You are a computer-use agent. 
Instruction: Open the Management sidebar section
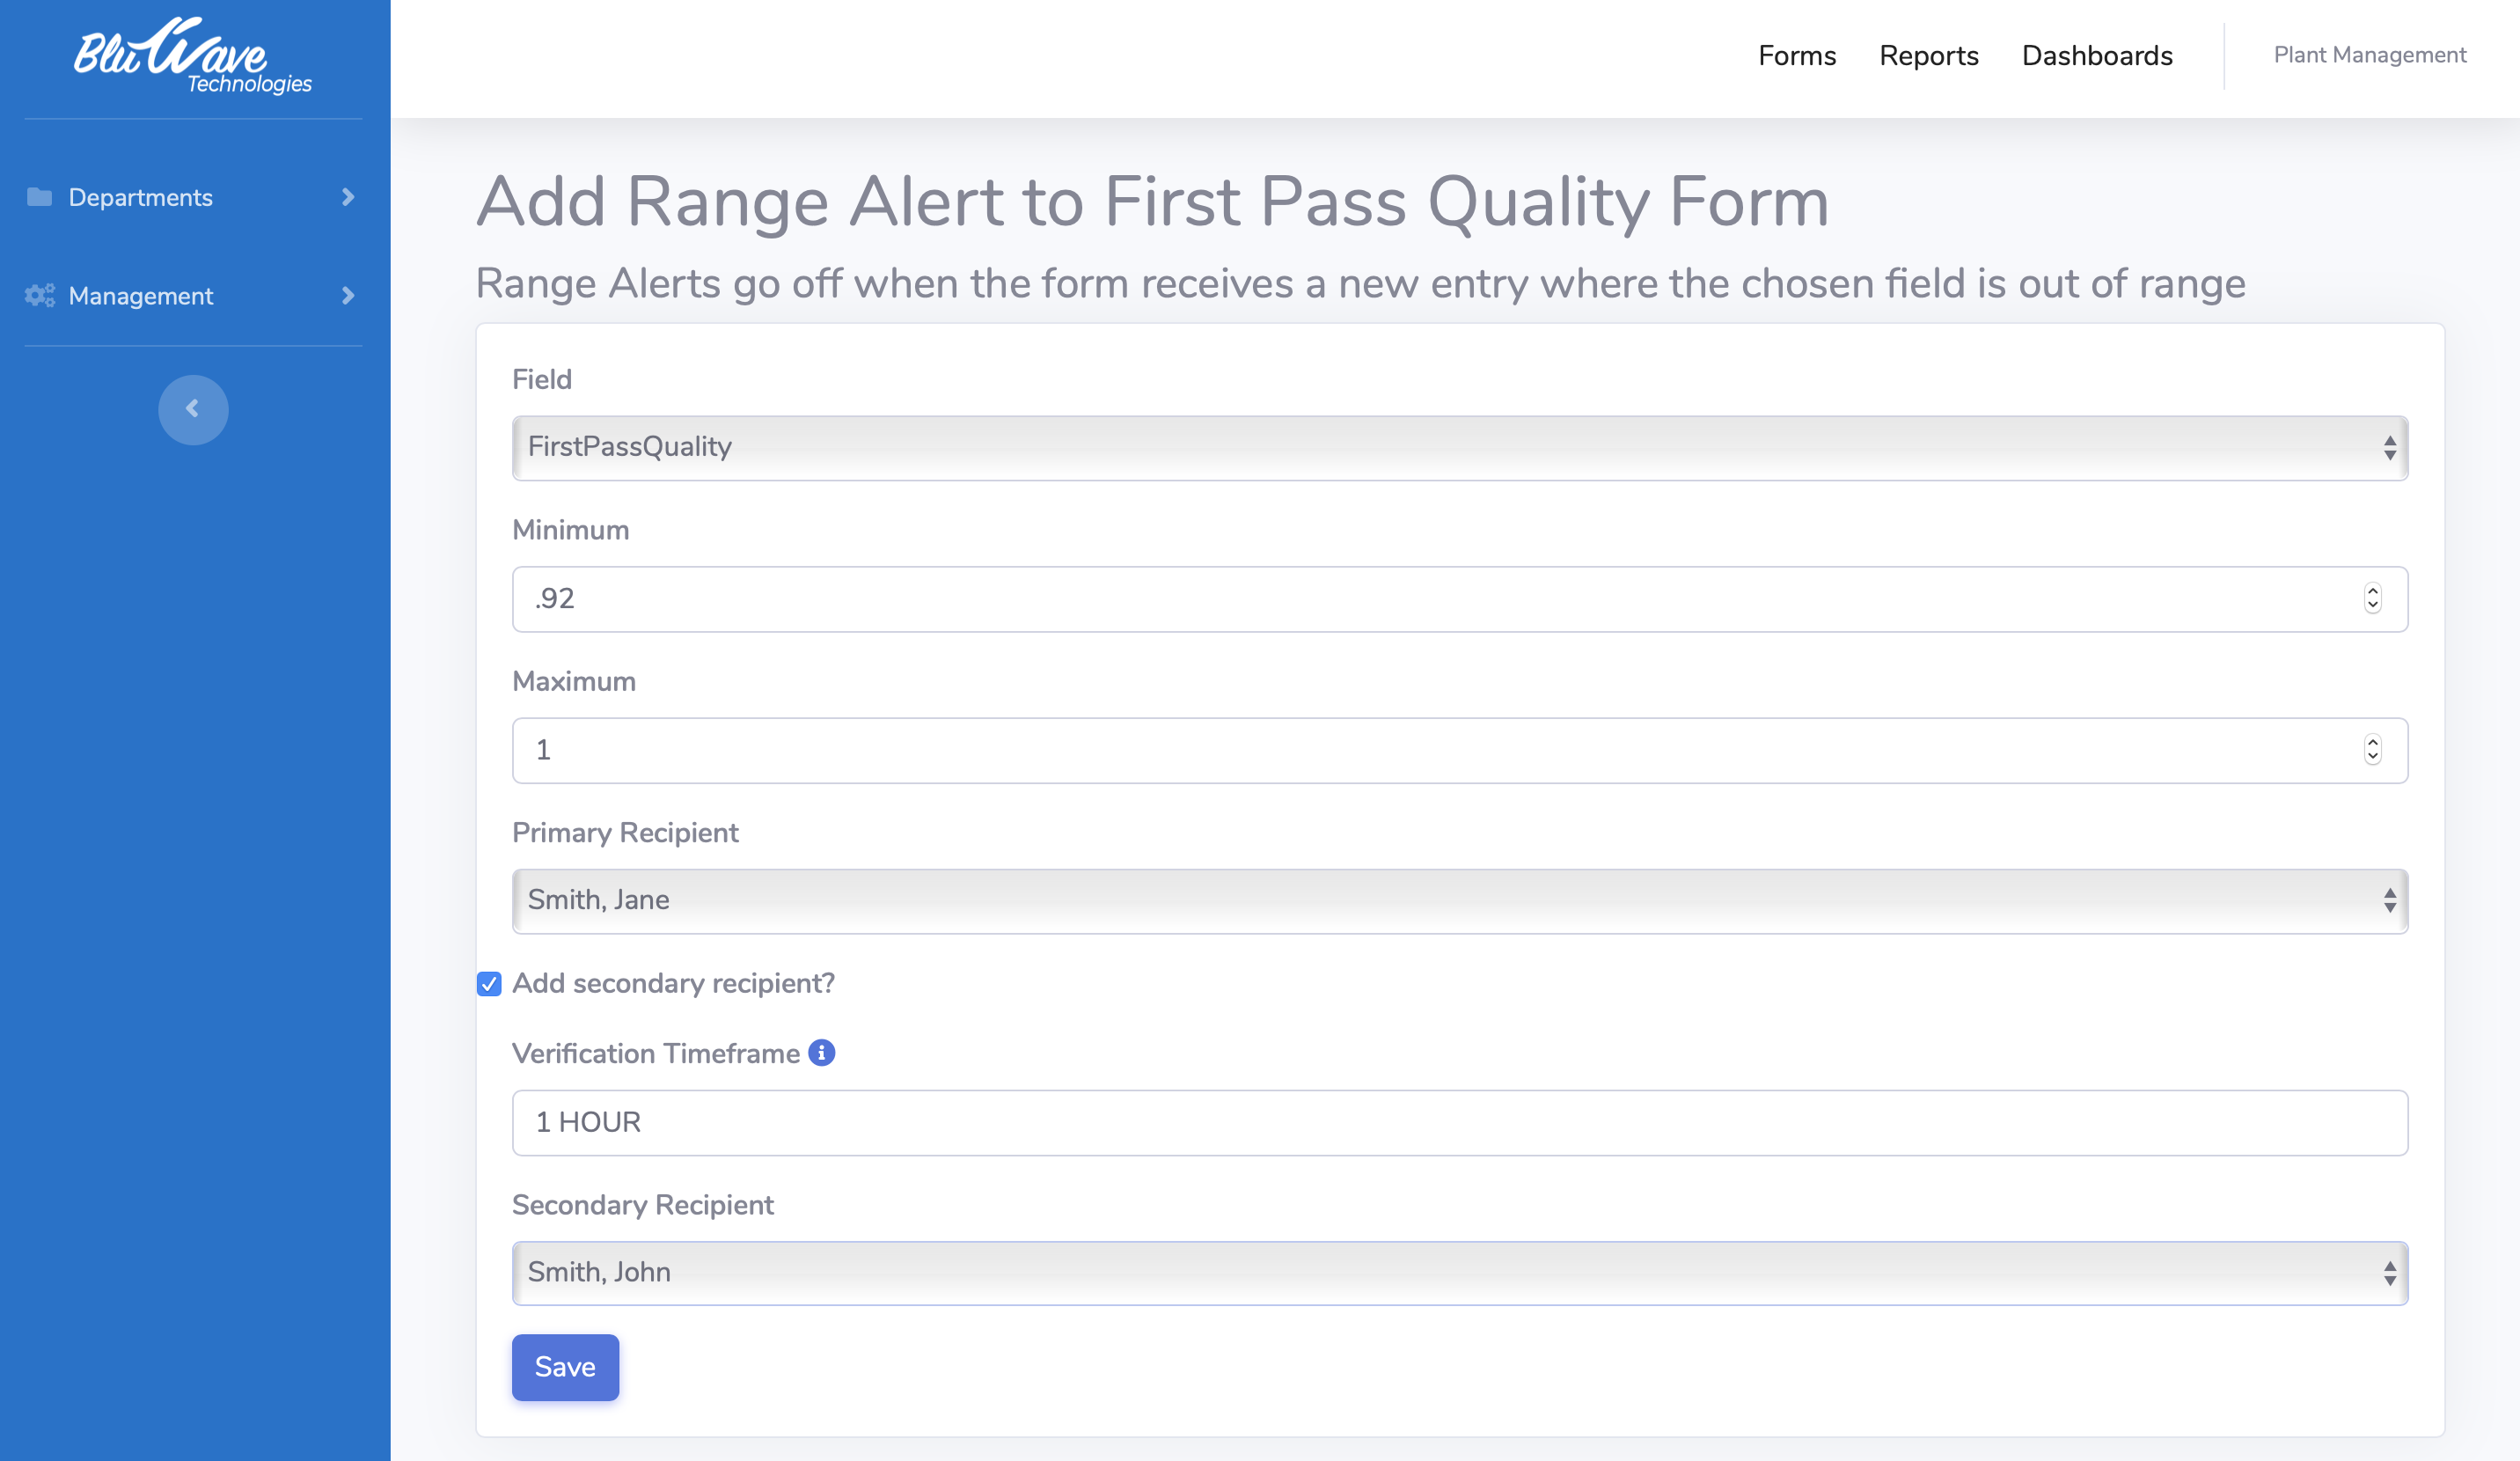click(x=193, y=295)
